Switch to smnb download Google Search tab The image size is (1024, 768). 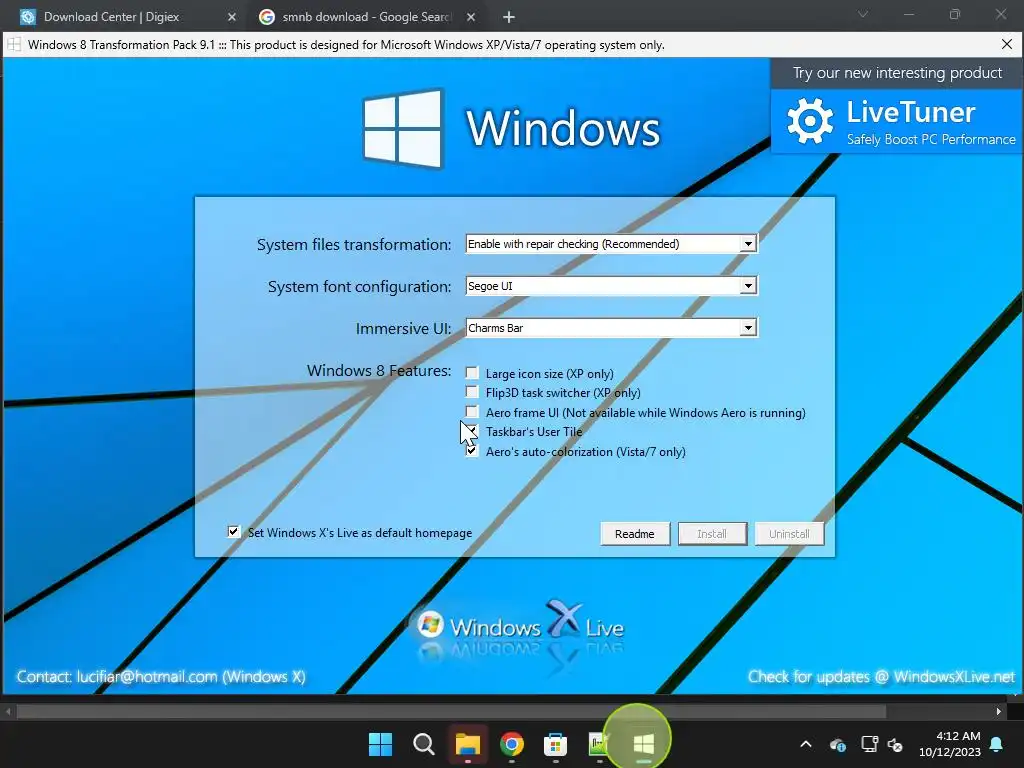tap(368, 17)
